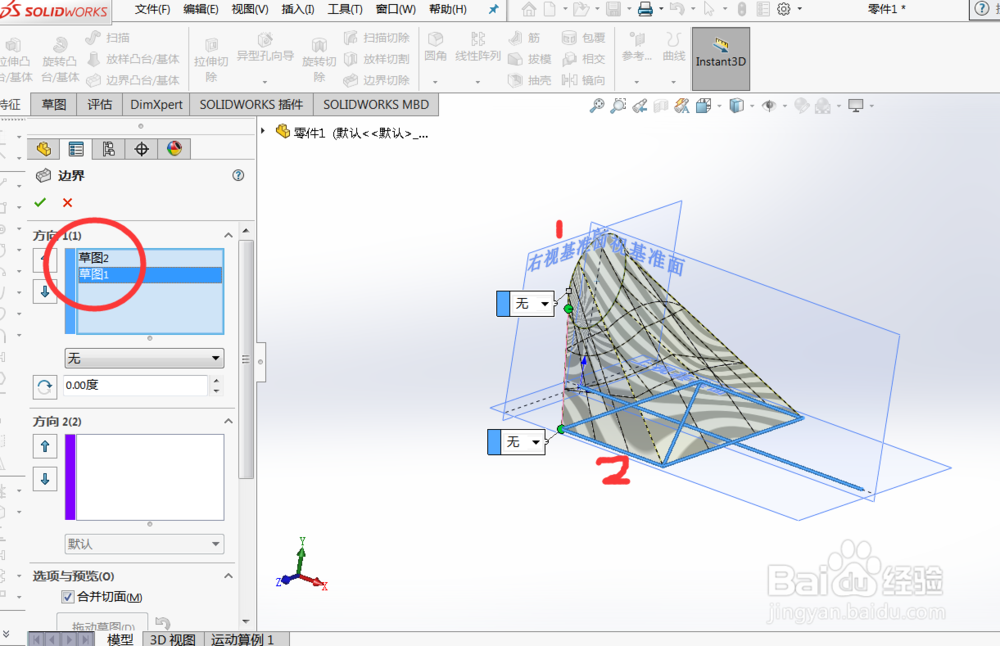Open DisplayManager color sphere tab icon
The height and width of the screenshot is (646, 1000).
(174, 149)
